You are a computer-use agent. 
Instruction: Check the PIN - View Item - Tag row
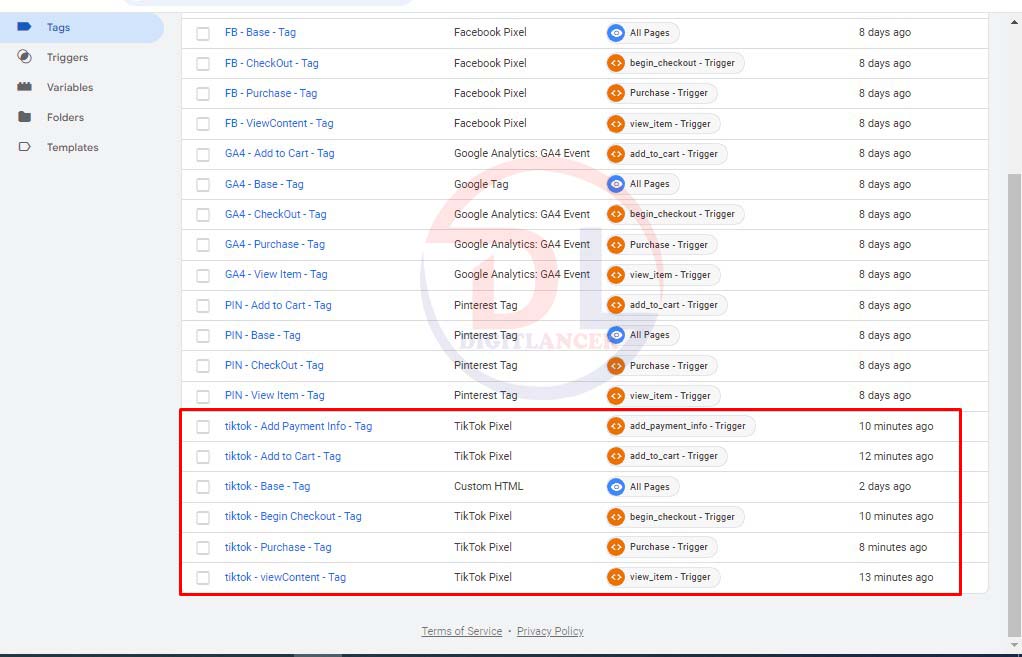pos(203,396)
